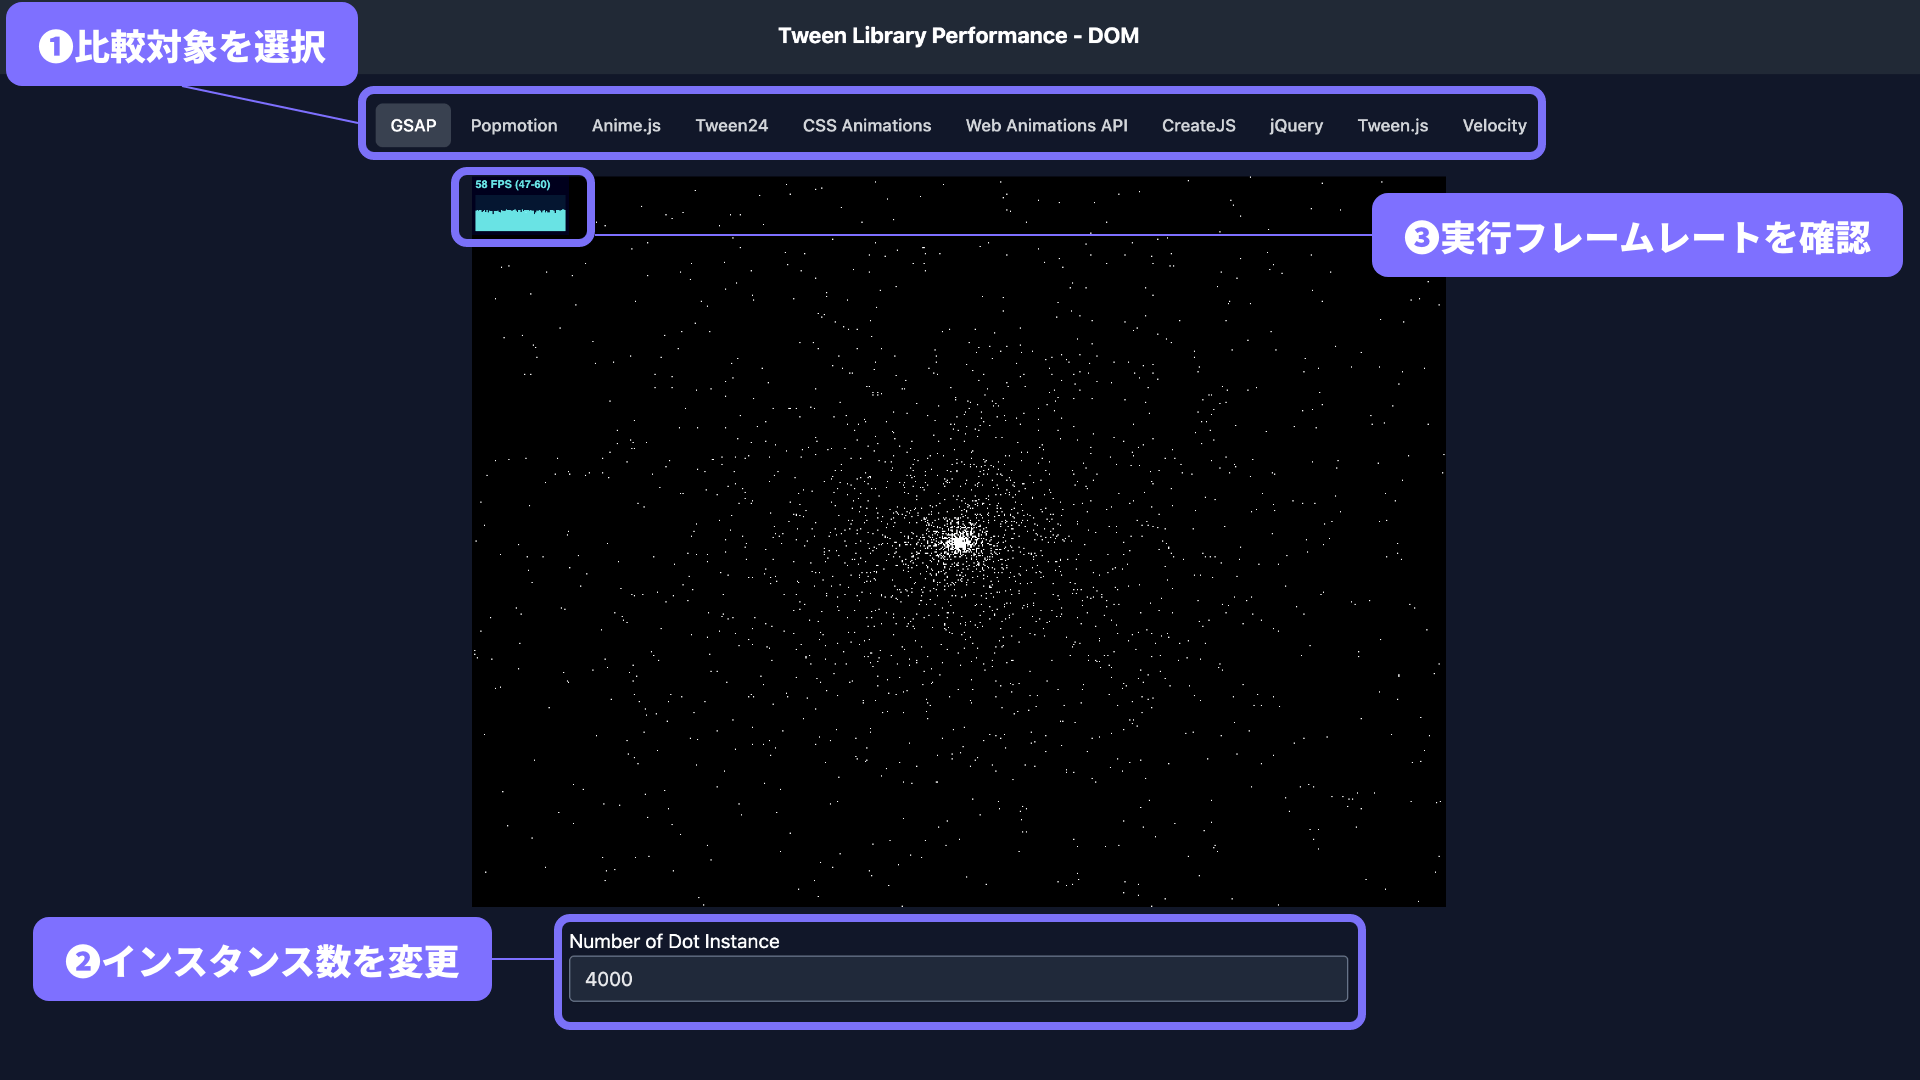Click the bright particle cluster at canvas center
The height and width of the screenshot is (1080, 1920).
click(960, 541)
